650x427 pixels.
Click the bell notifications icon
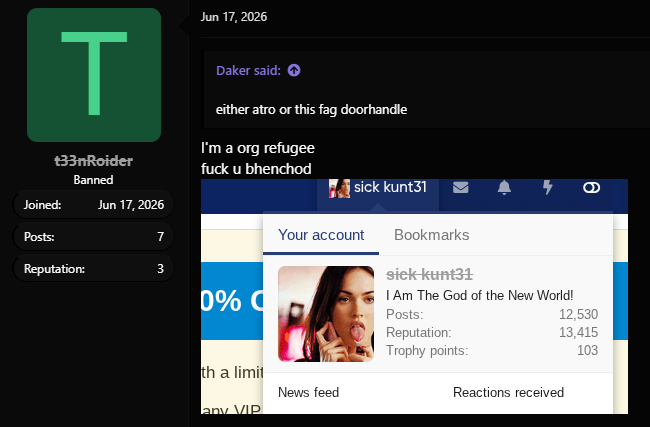[x=504, y=187]
